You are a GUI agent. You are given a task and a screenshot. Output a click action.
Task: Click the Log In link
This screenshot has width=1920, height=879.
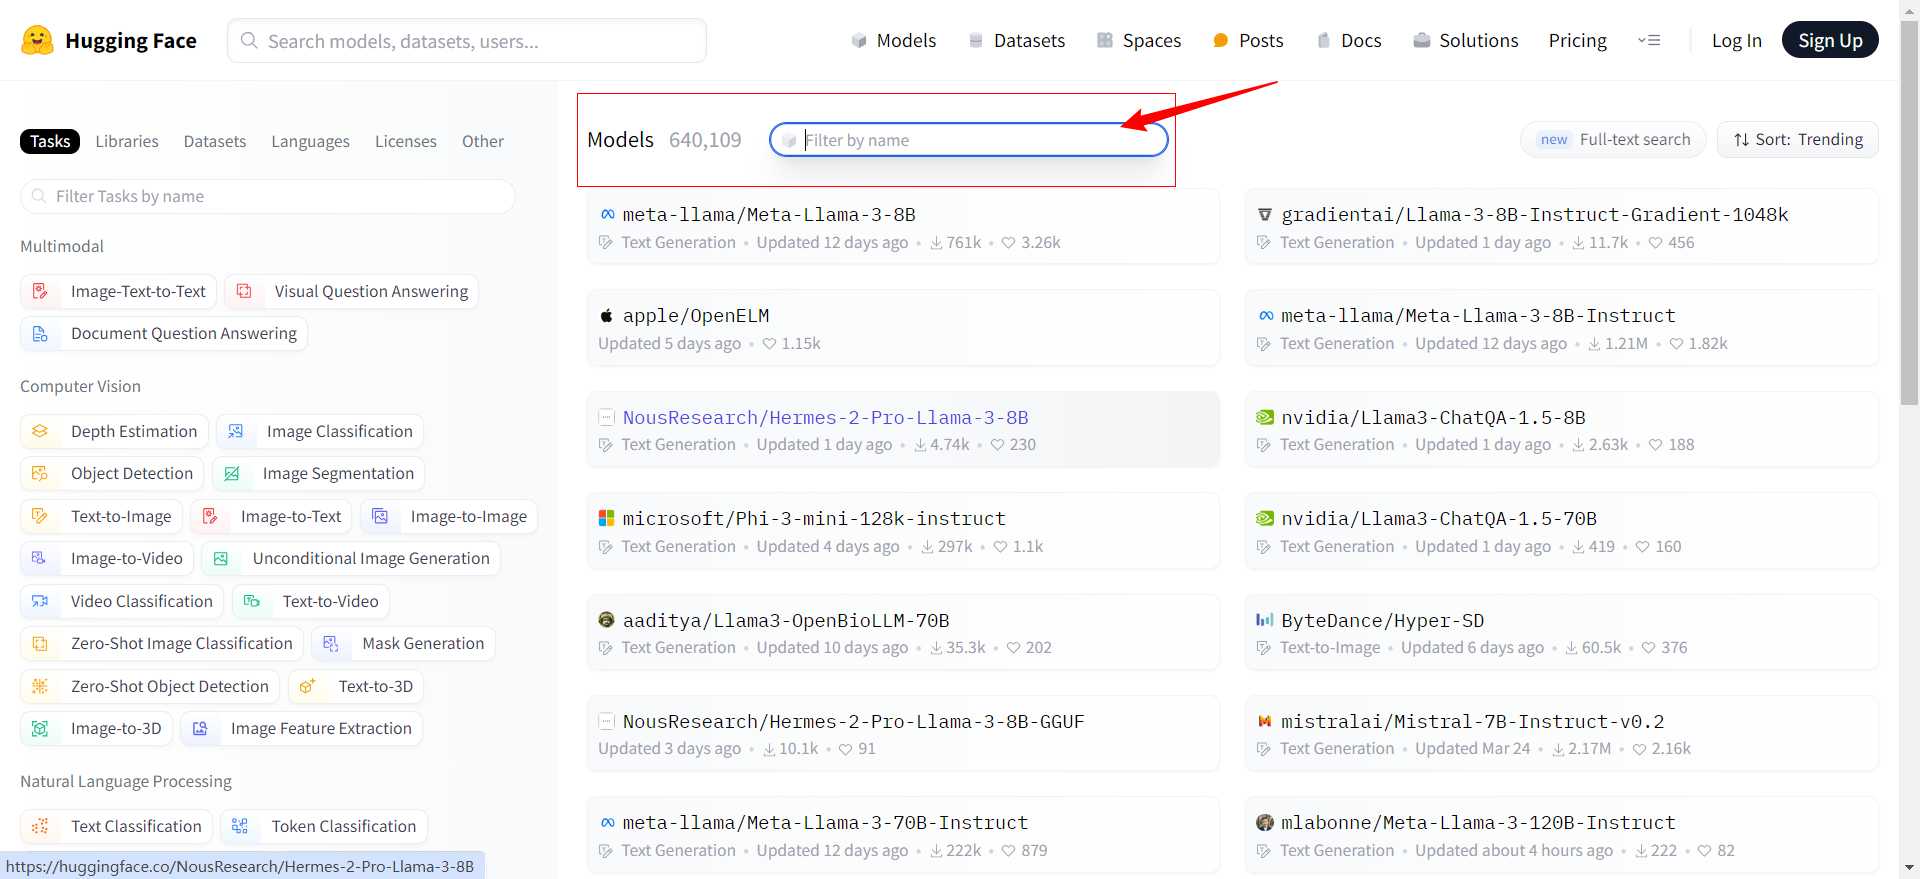(1737, 40)
